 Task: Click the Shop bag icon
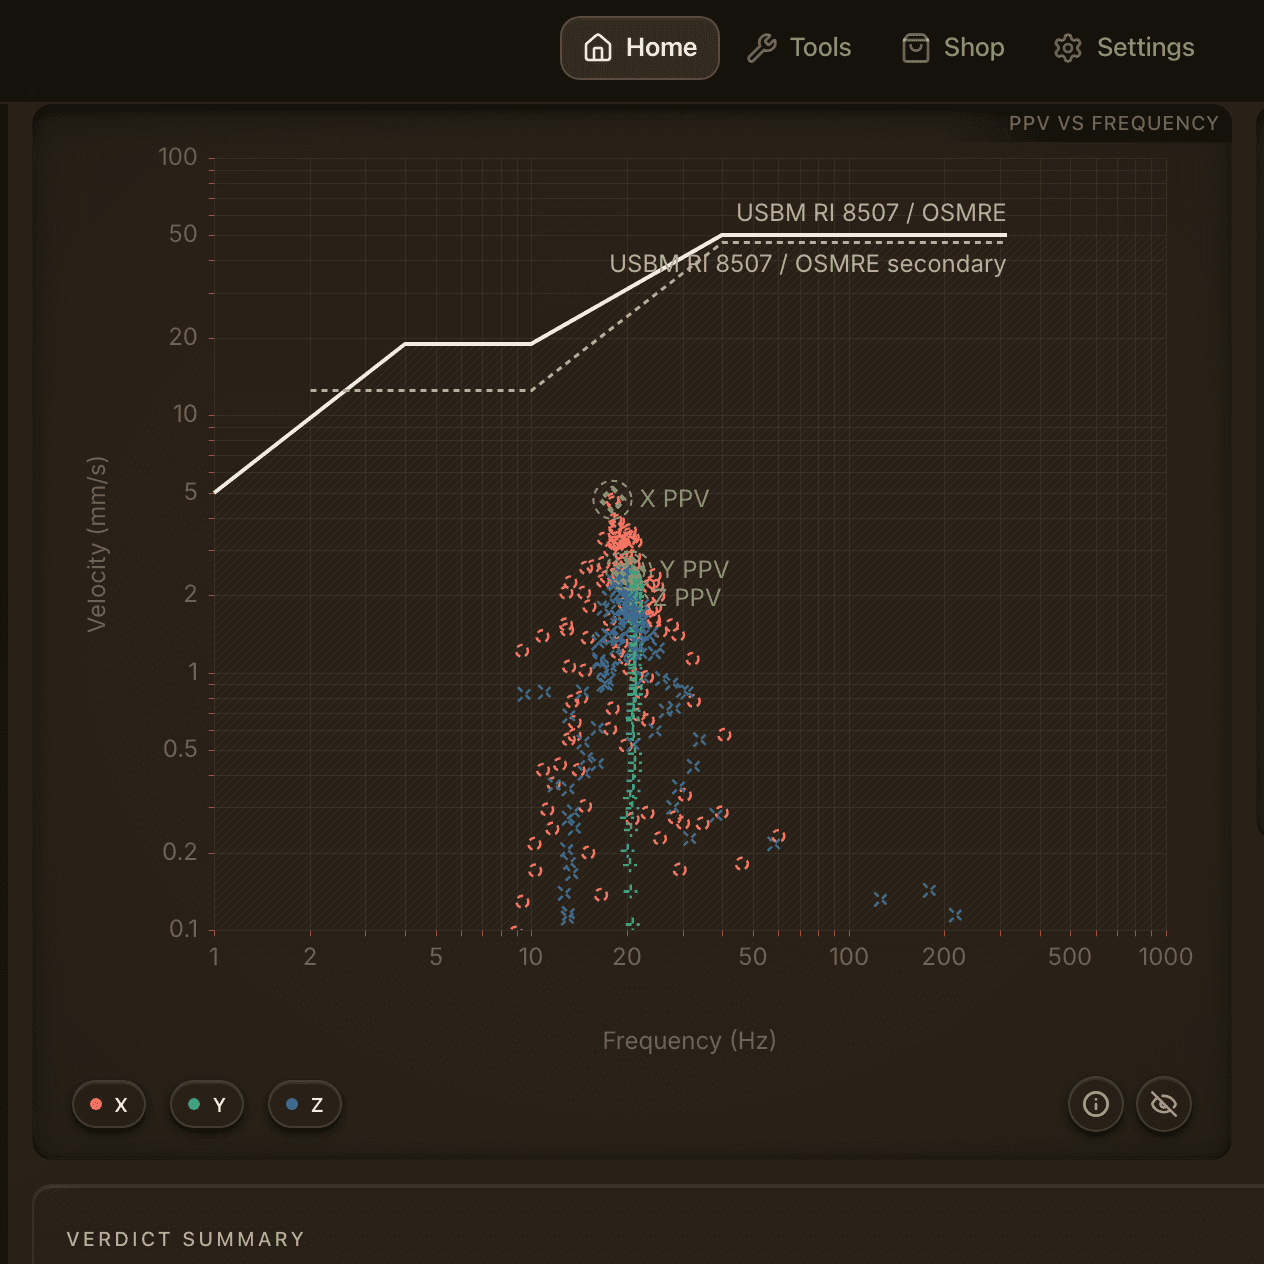point(916,48)
